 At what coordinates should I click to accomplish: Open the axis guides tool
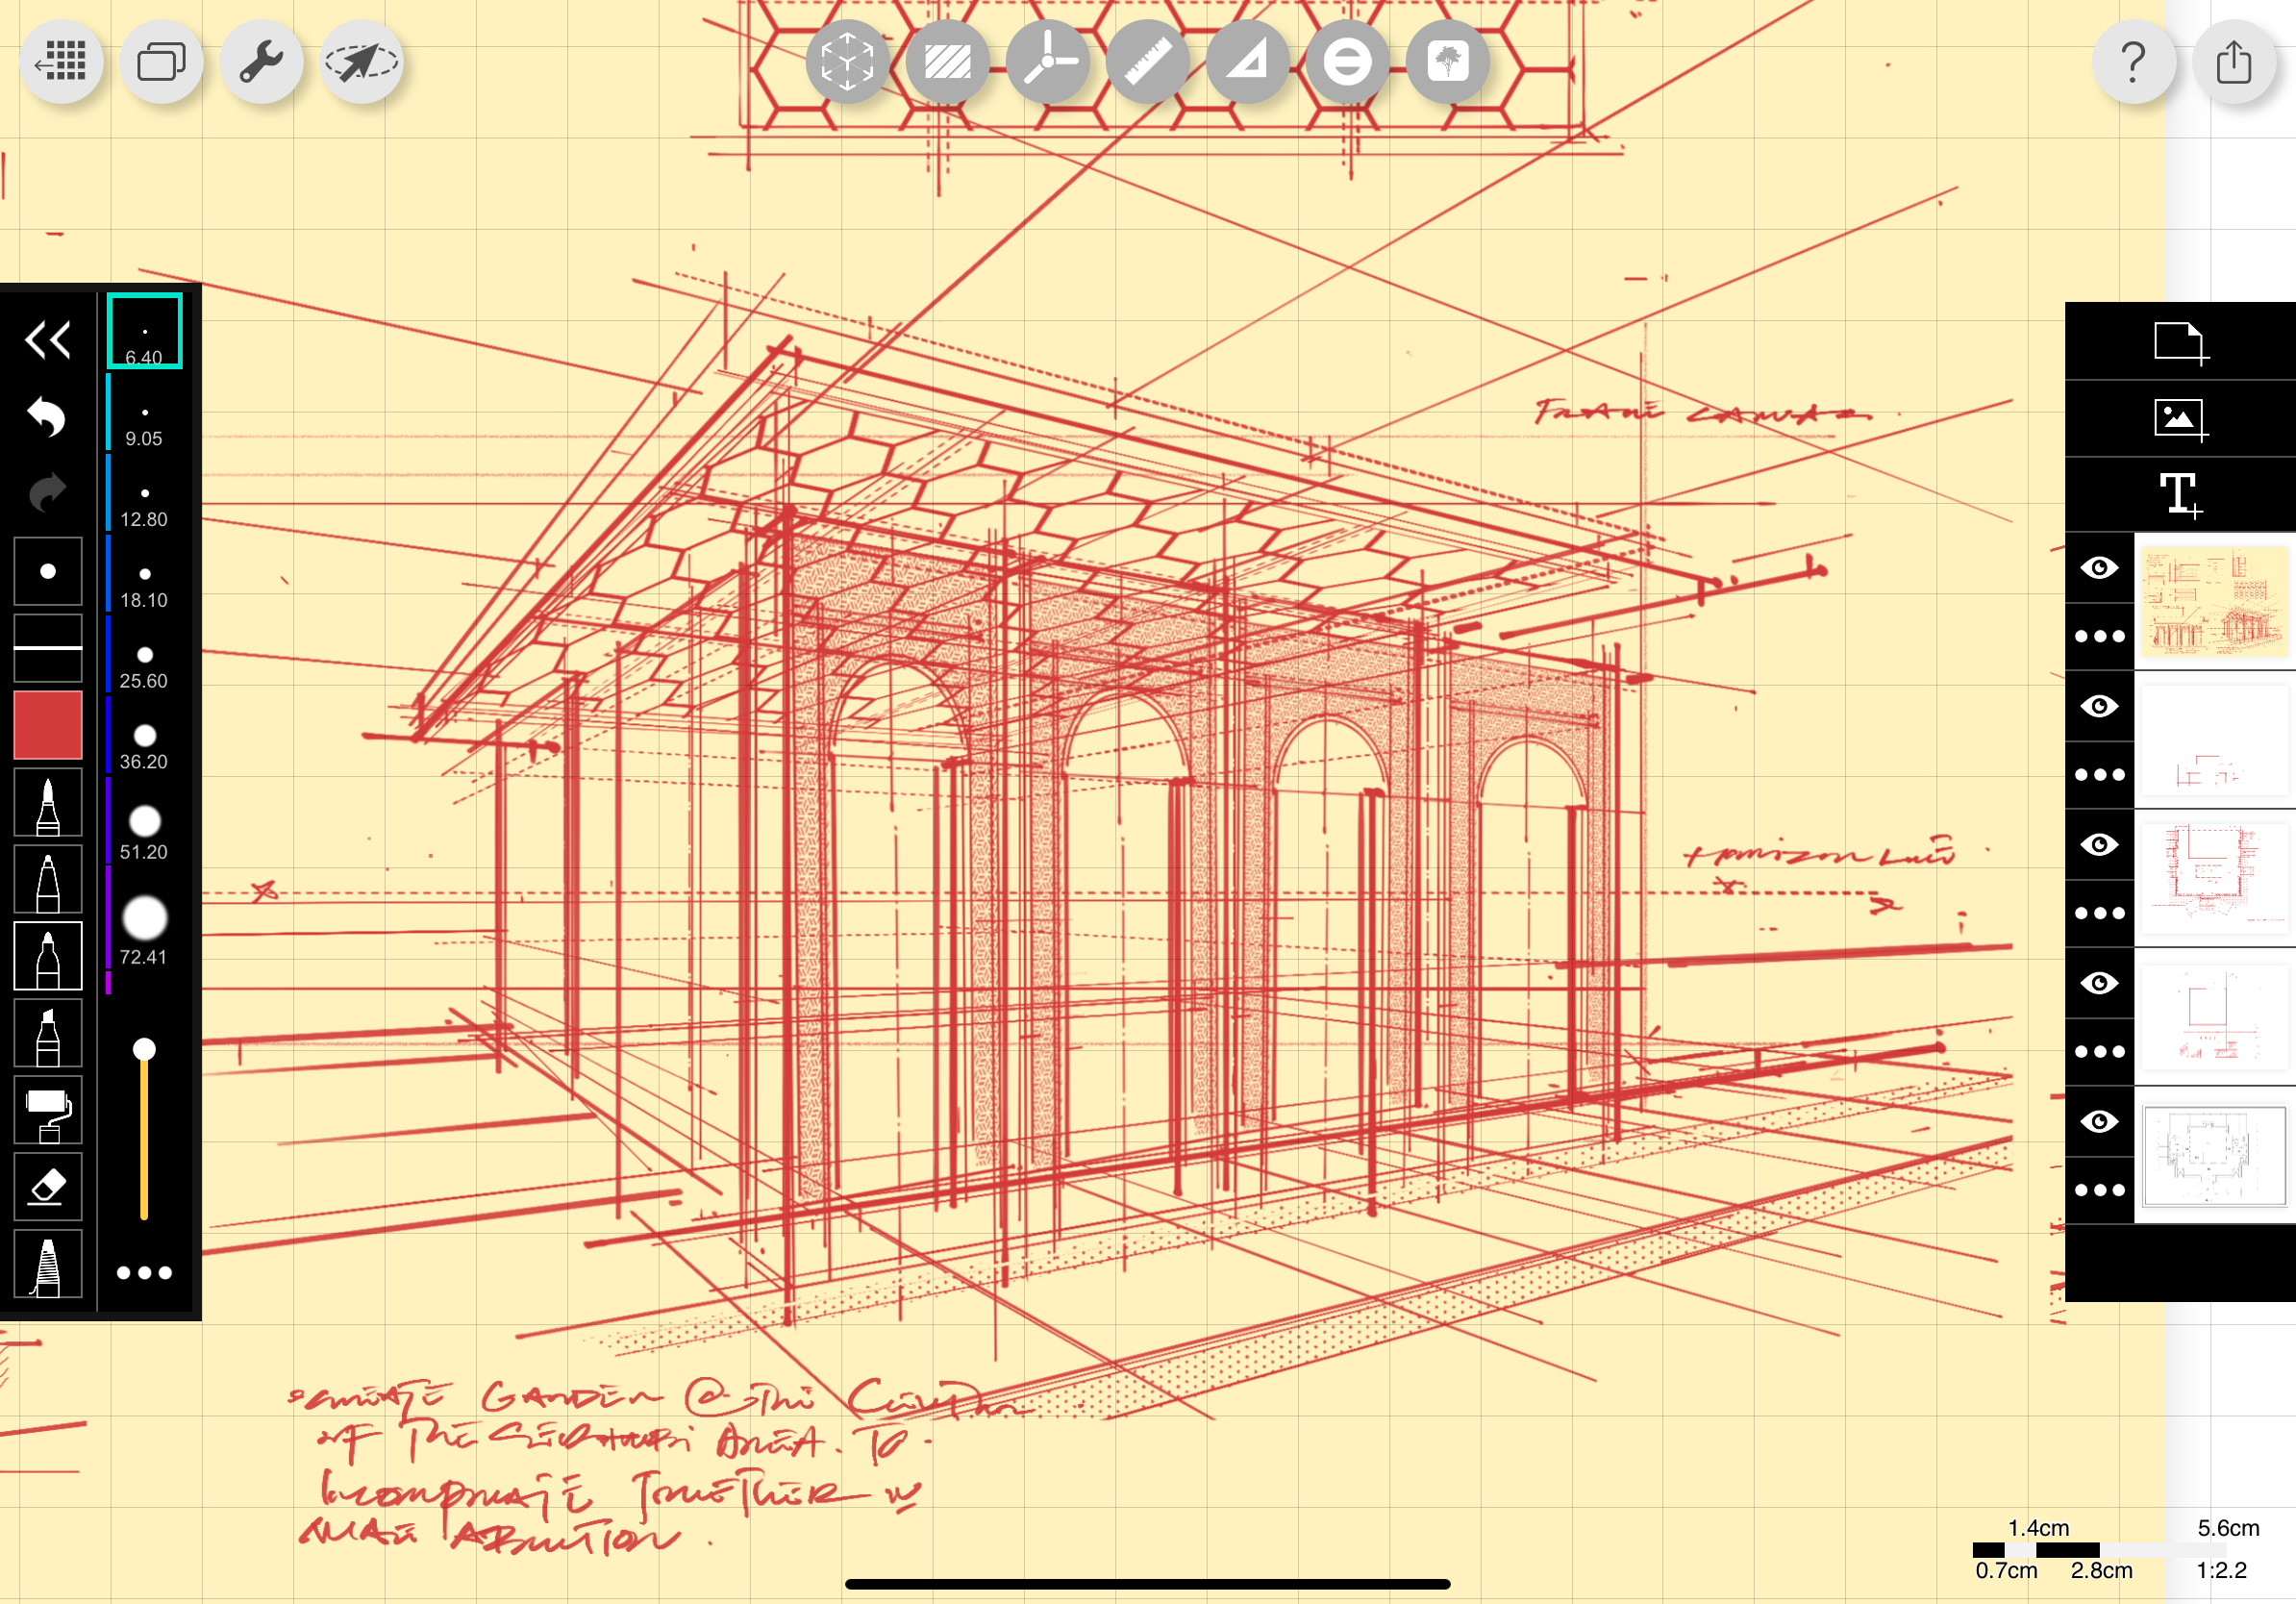[x=1048, y=62]
